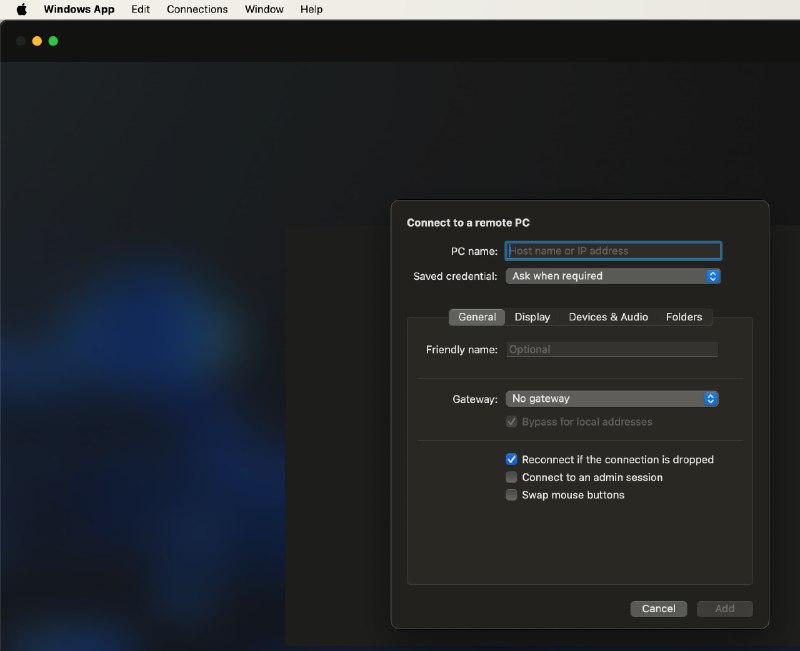
Task: Click the Friendly name field
Action: (x=613, y=349)
